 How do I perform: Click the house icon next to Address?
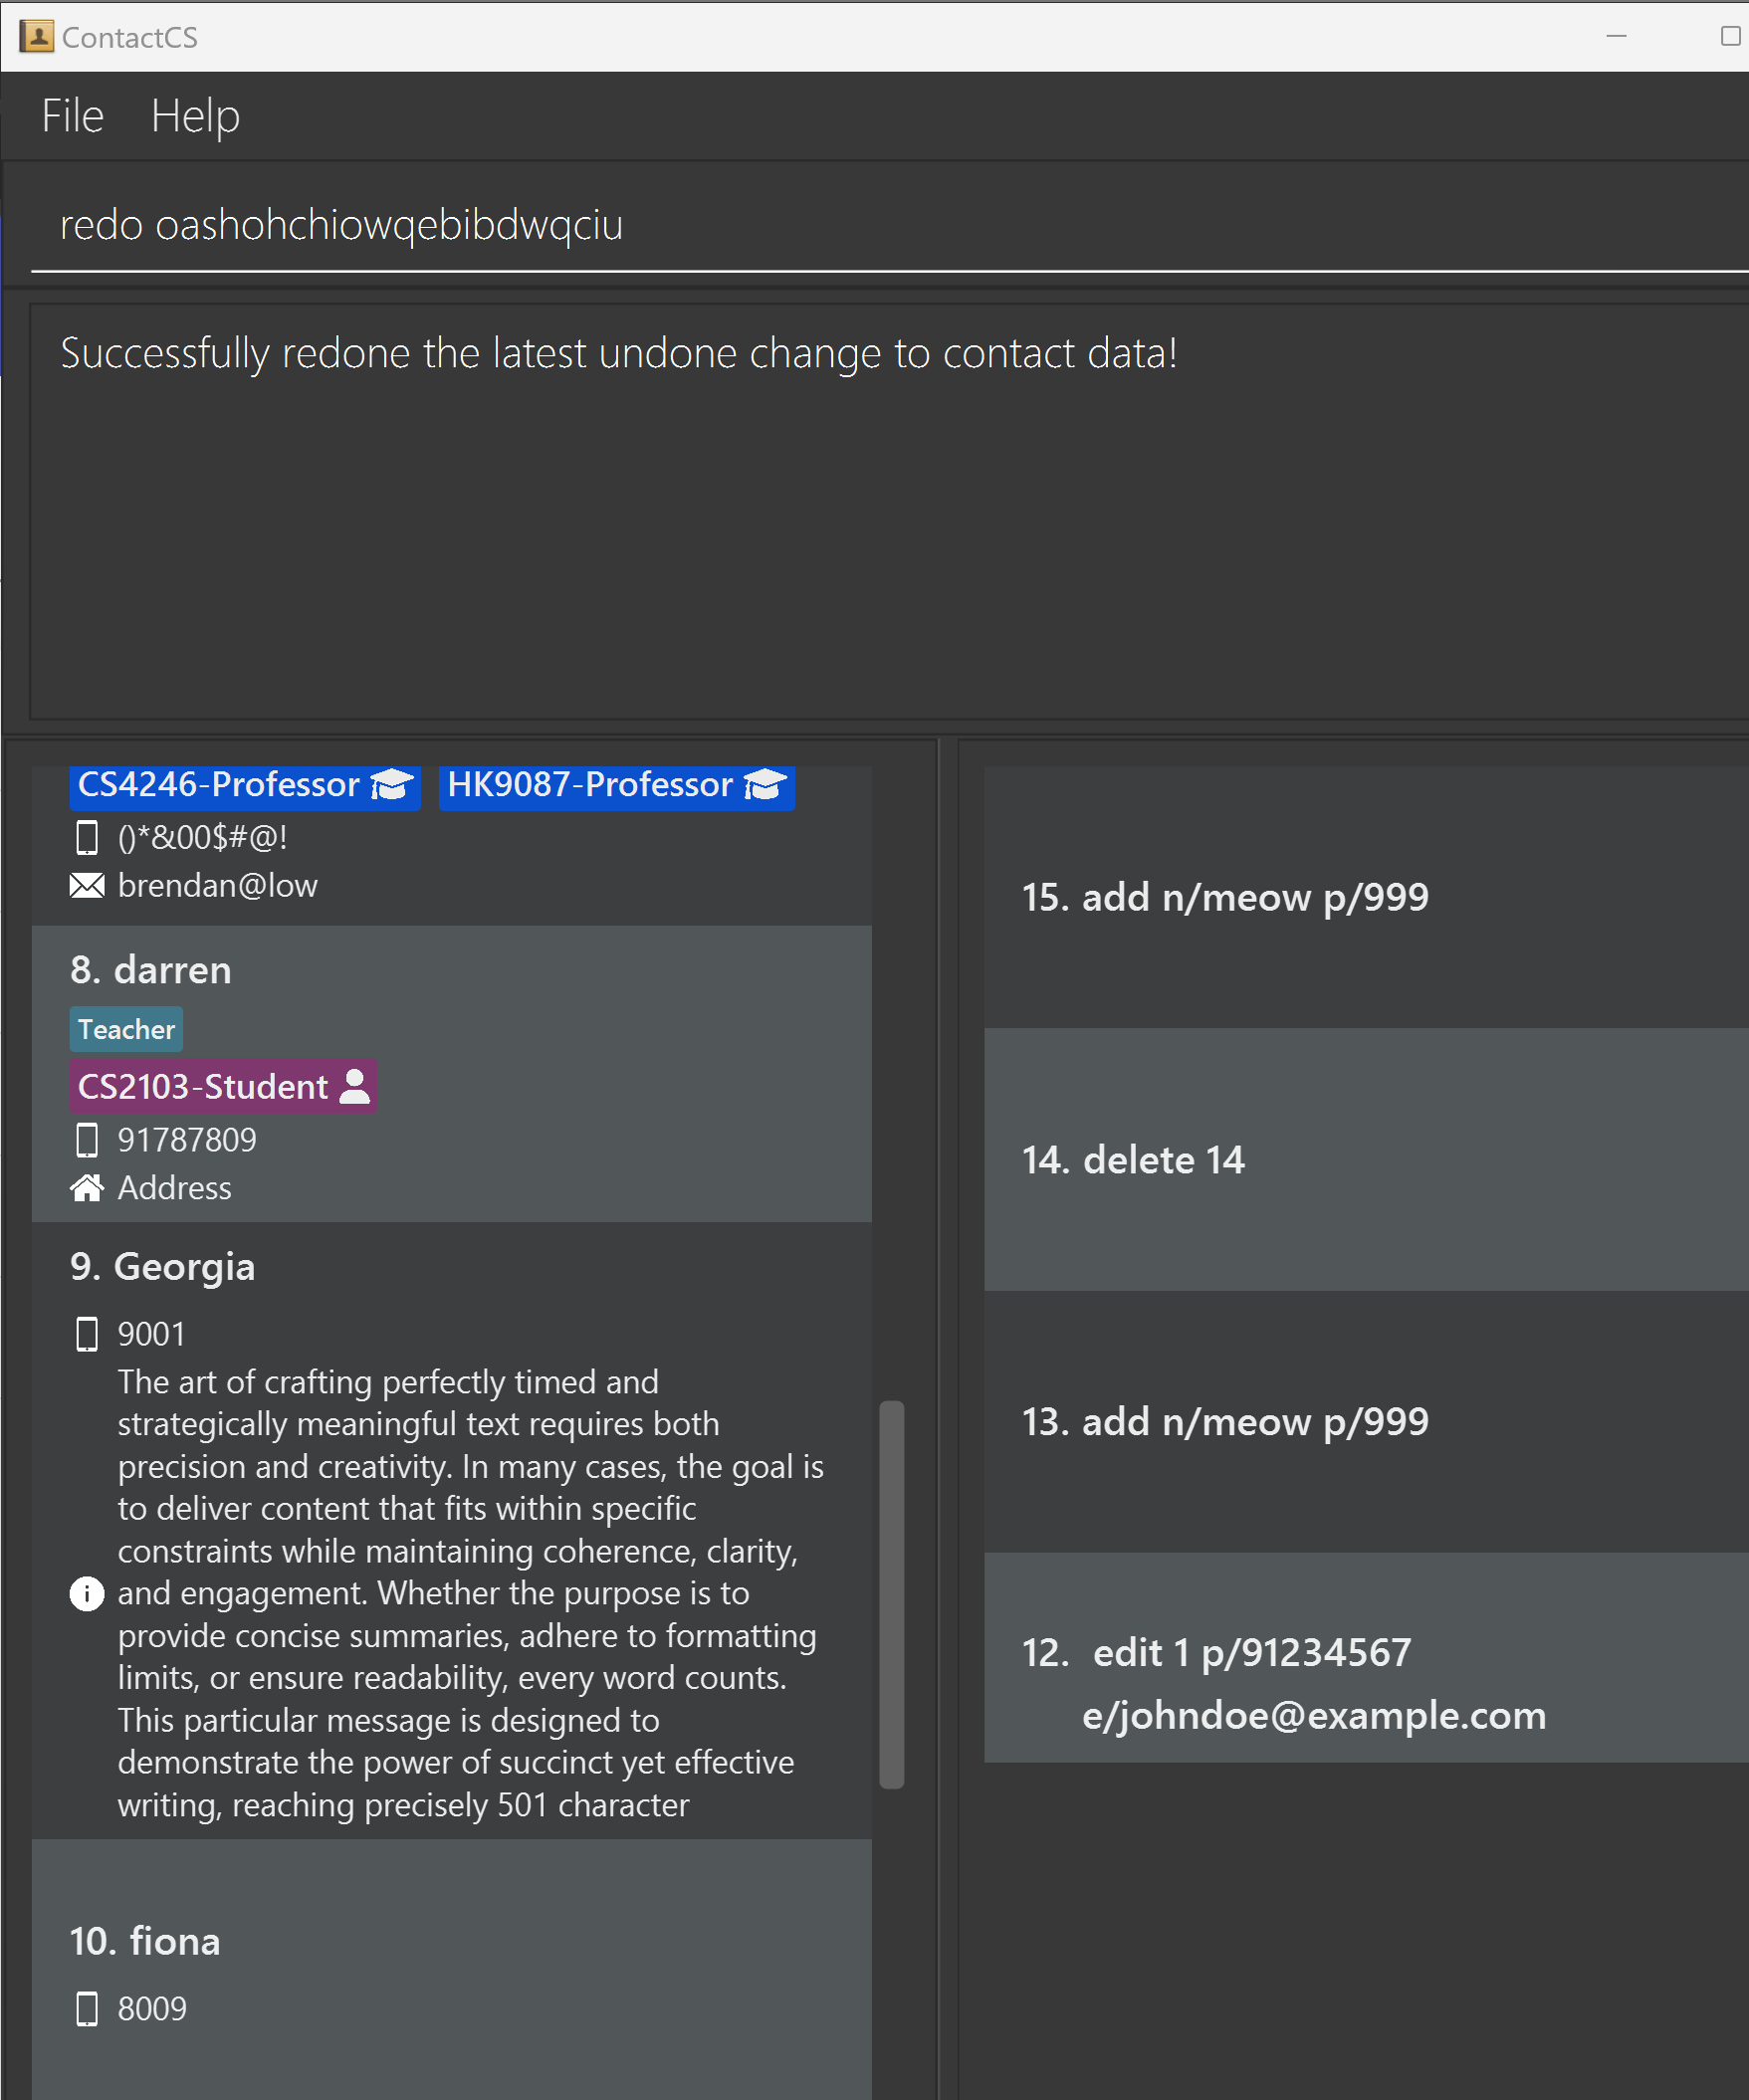point(87,1188)
